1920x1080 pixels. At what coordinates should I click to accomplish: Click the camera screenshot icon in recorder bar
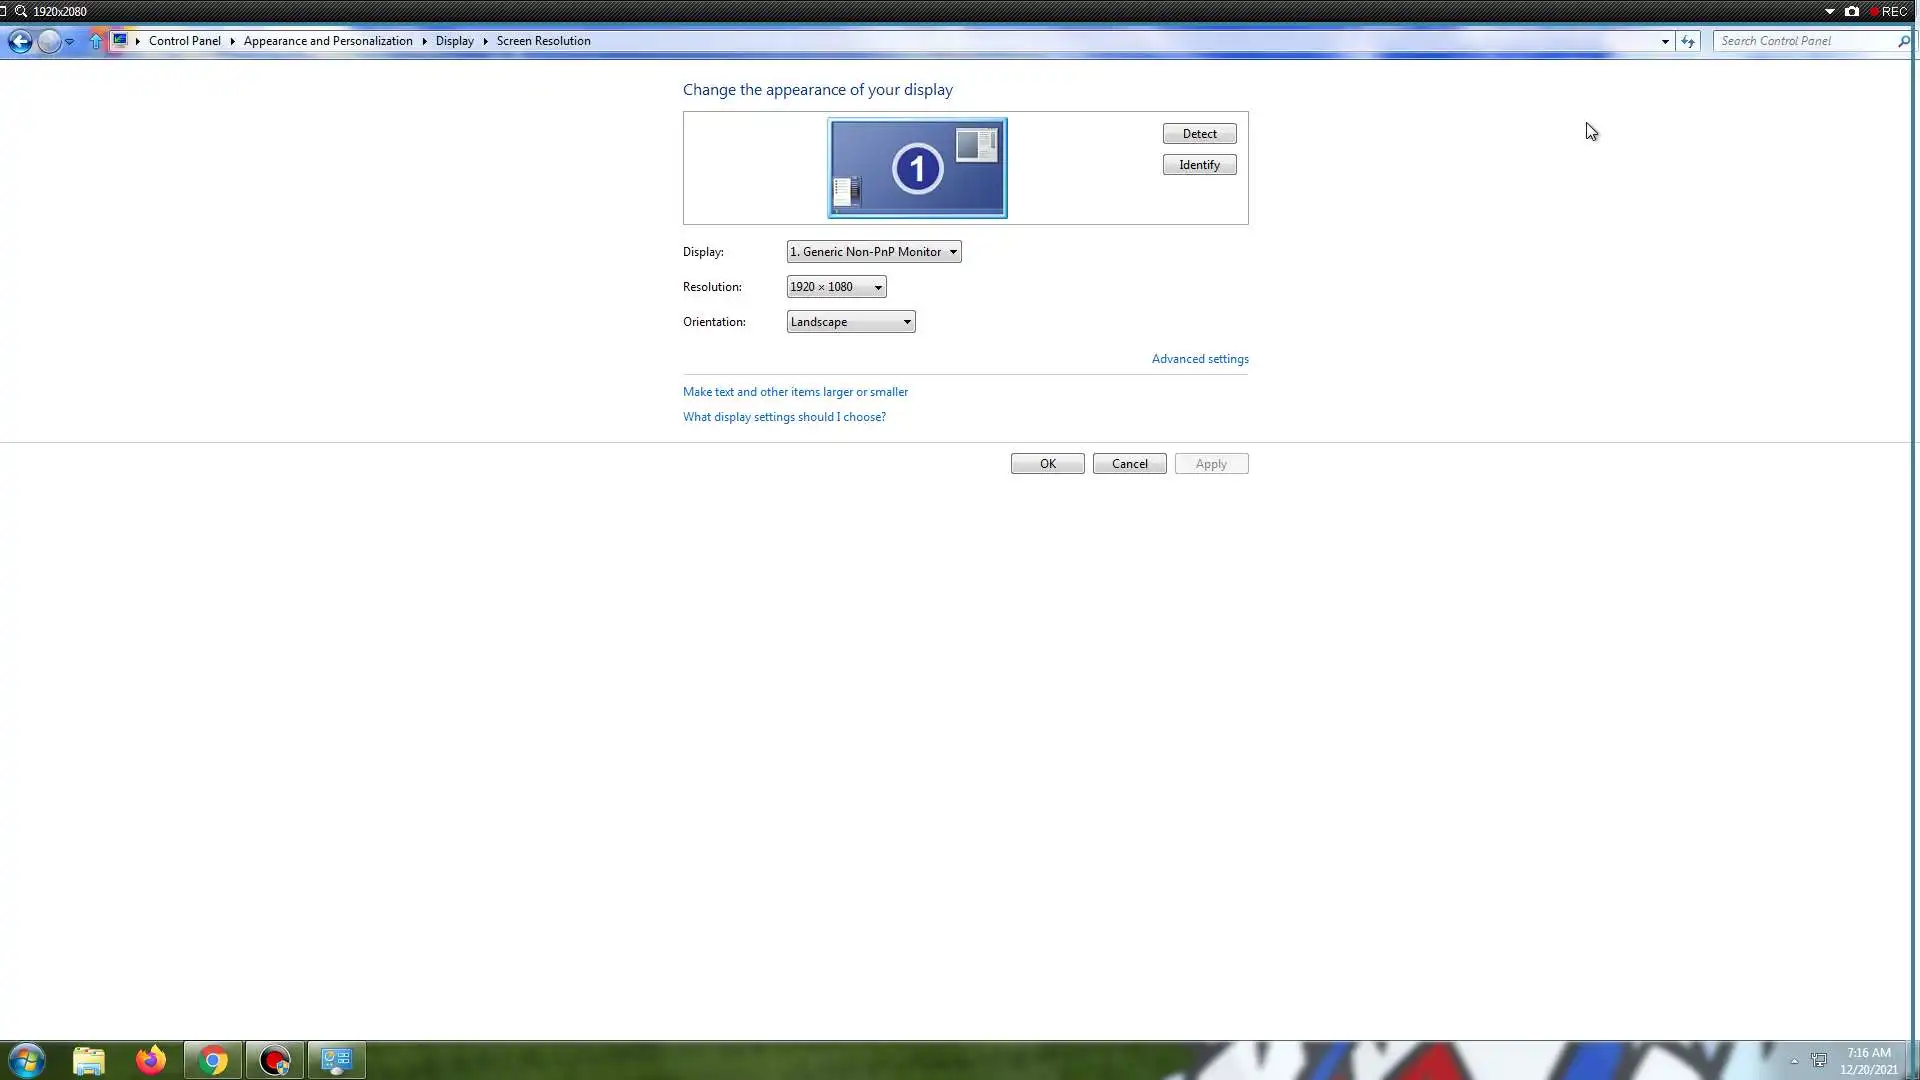(1852, 12)
